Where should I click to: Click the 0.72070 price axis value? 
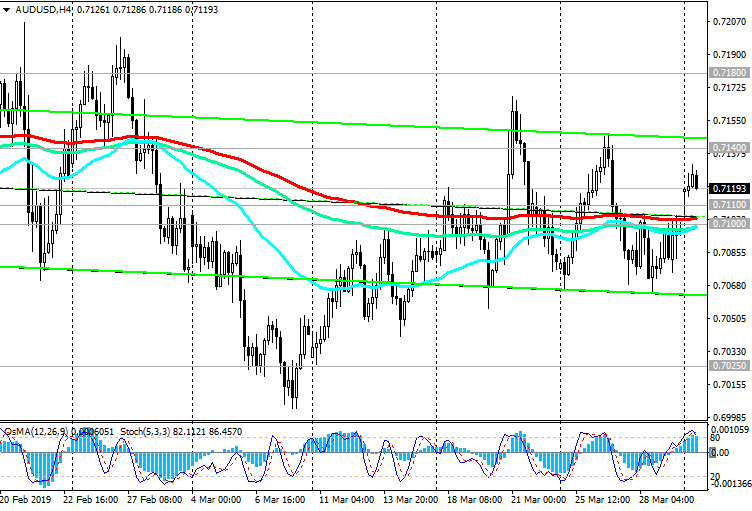click(729, 21)
